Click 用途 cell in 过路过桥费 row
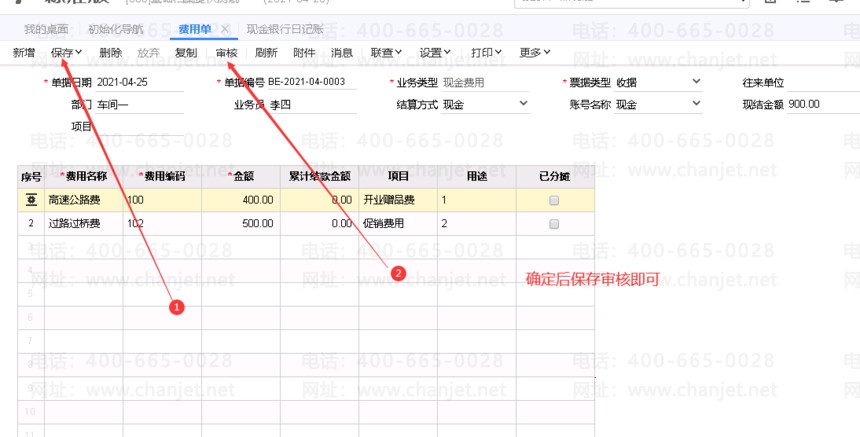This screenshot has height=437, width=860. [477, 224]
